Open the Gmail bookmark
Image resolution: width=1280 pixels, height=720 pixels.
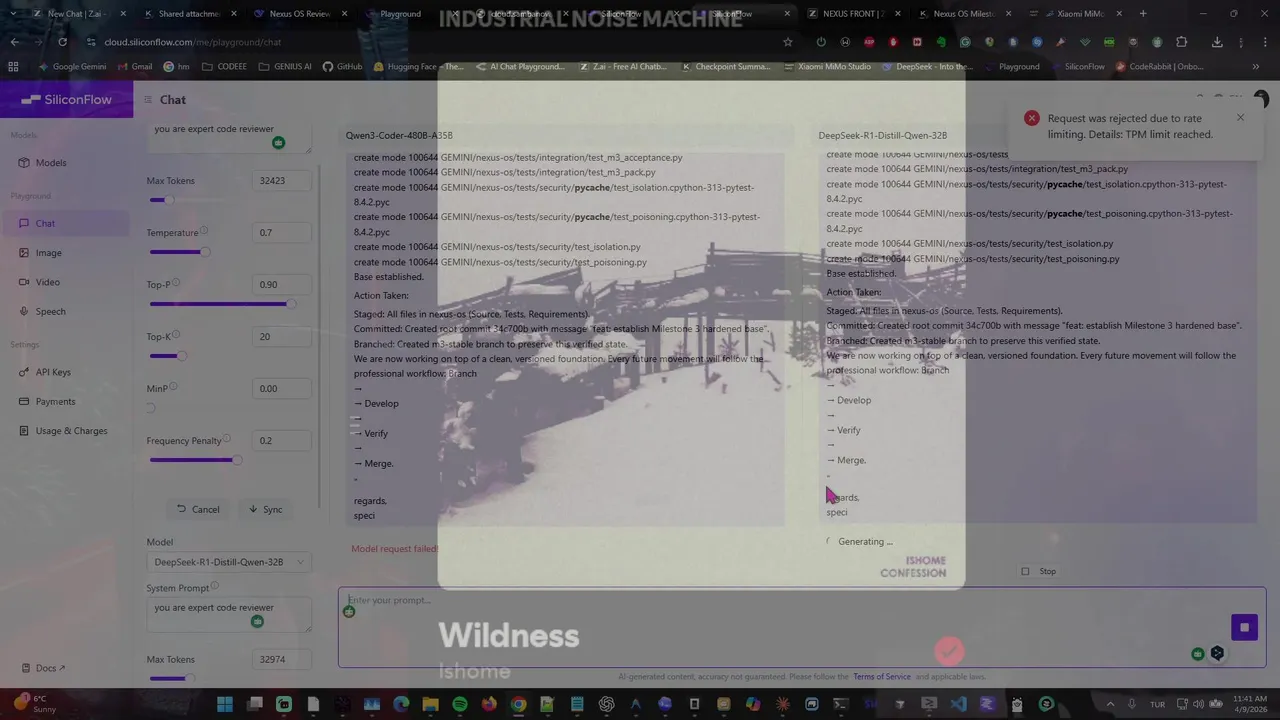click(135, 67)
